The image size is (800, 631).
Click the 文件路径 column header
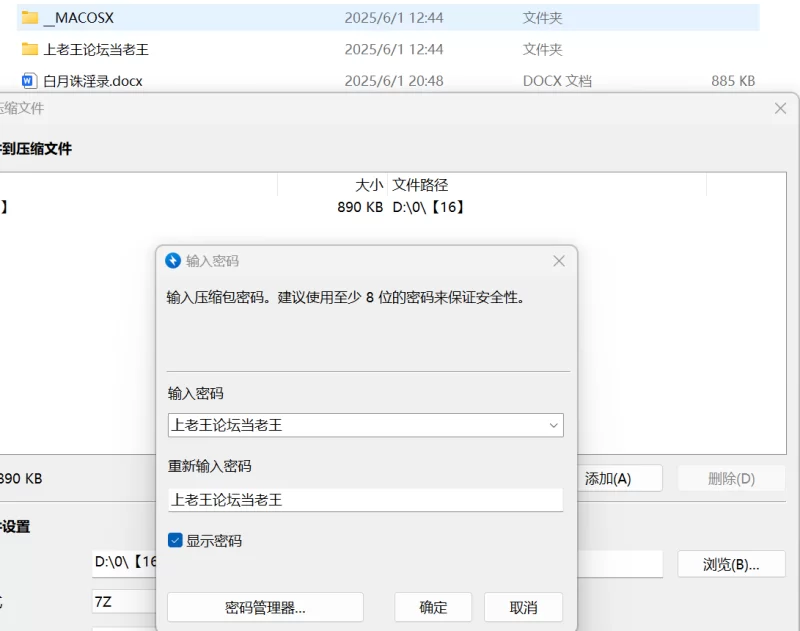[x=420, y=185]
